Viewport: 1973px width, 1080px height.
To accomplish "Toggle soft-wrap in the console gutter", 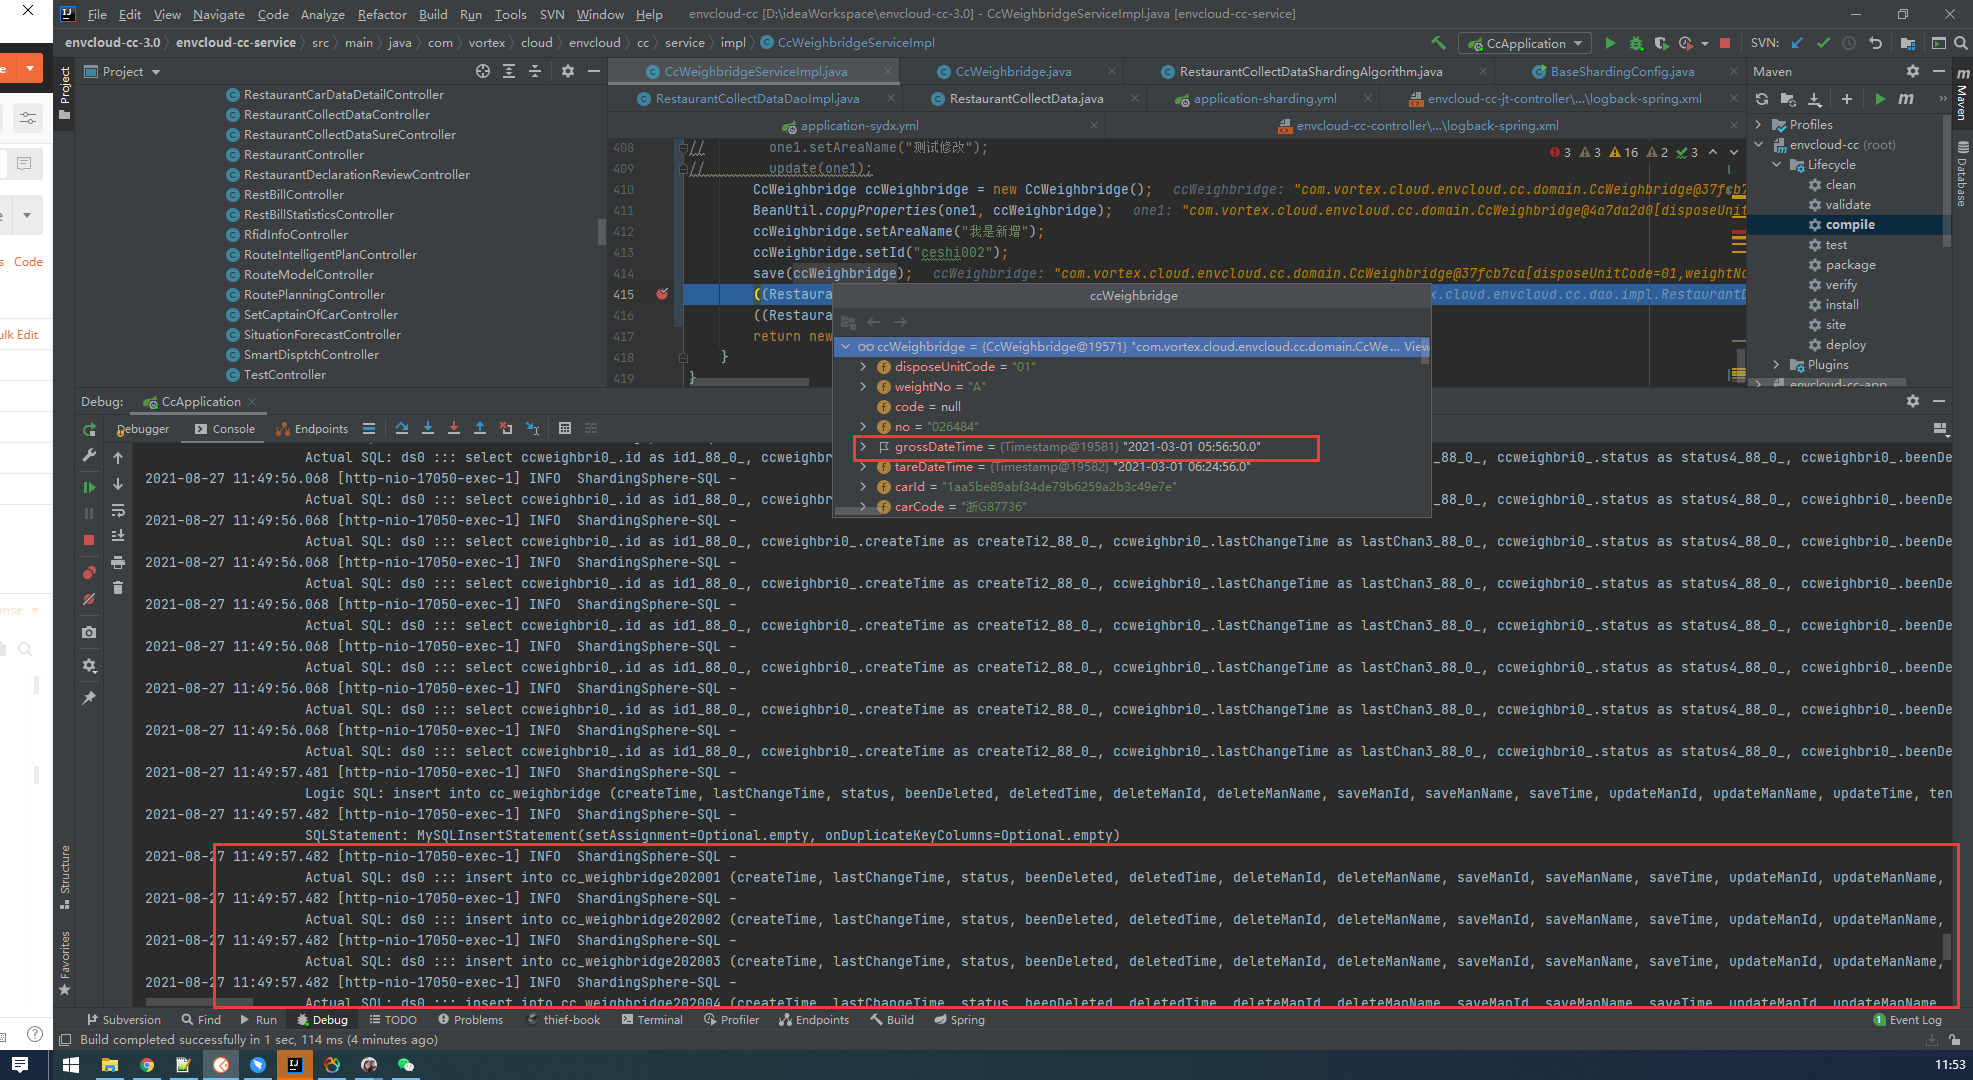I will [118, 510].
